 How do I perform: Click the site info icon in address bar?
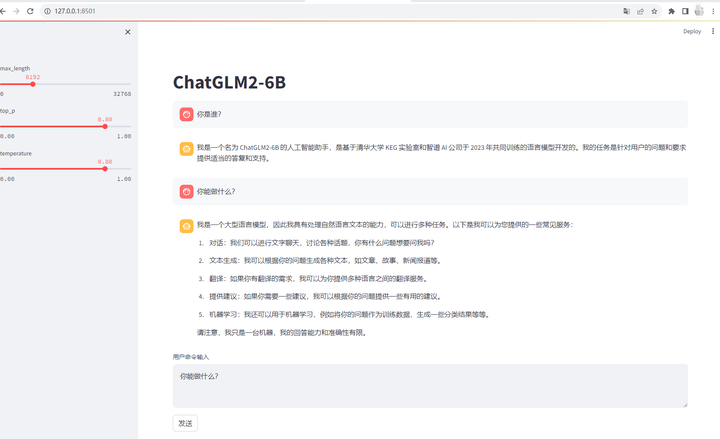(47, 11)
